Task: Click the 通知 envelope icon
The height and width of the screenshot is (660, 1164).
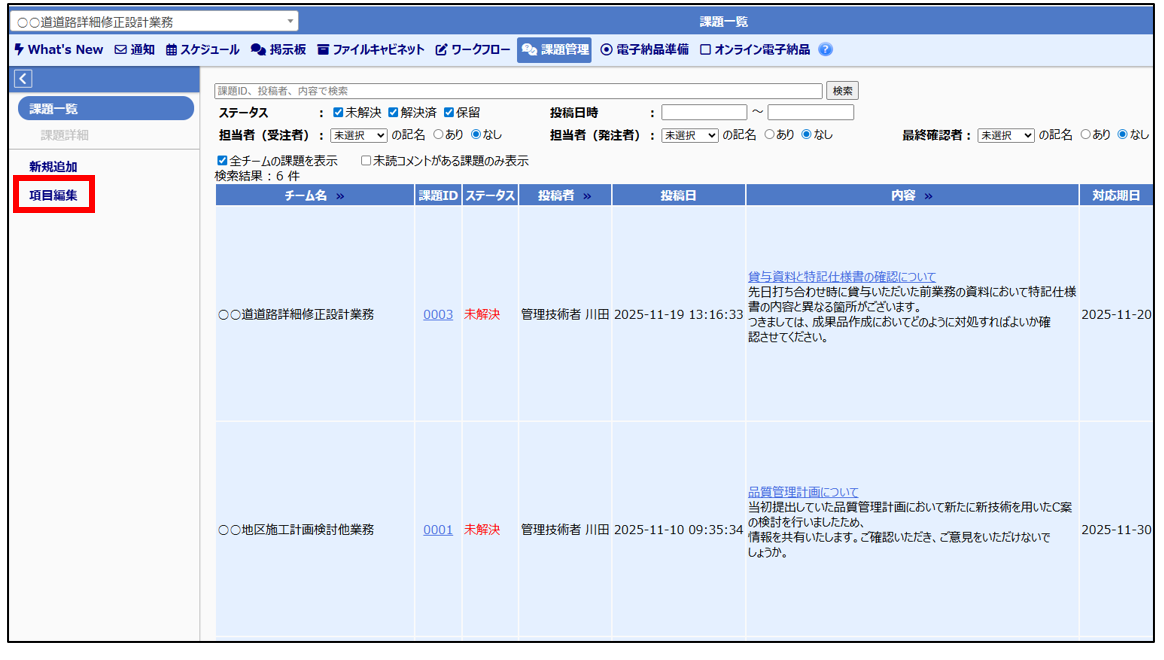Action: (121, 50)
